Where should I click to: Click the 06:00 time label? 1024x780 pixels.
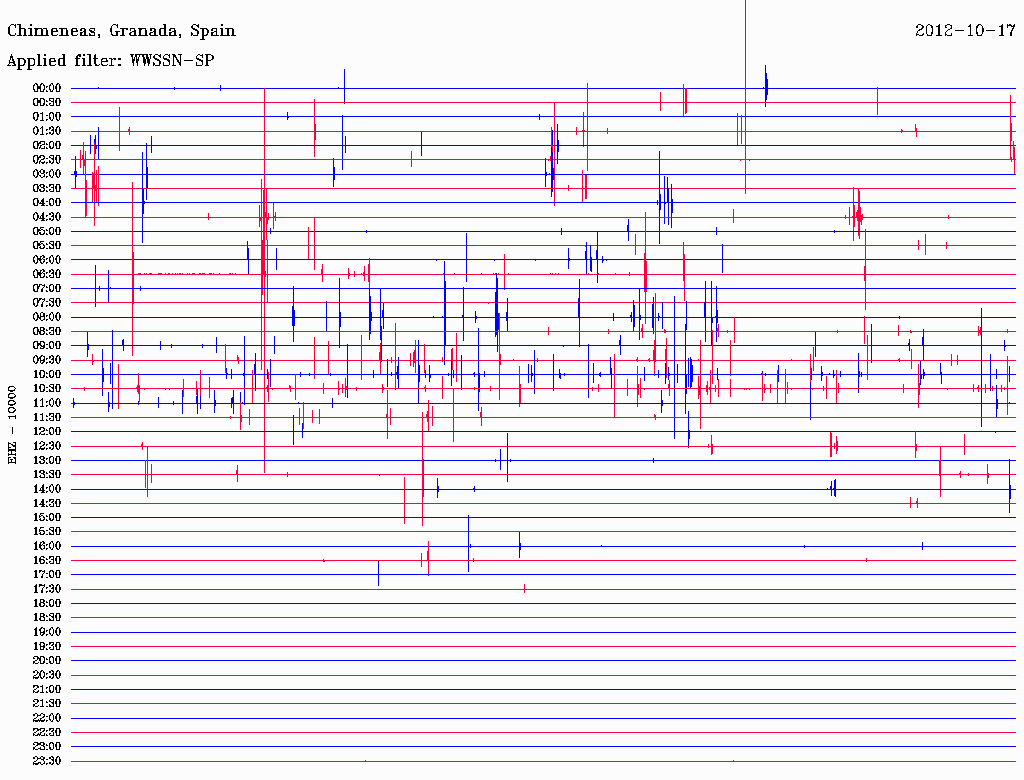[47, 259]
